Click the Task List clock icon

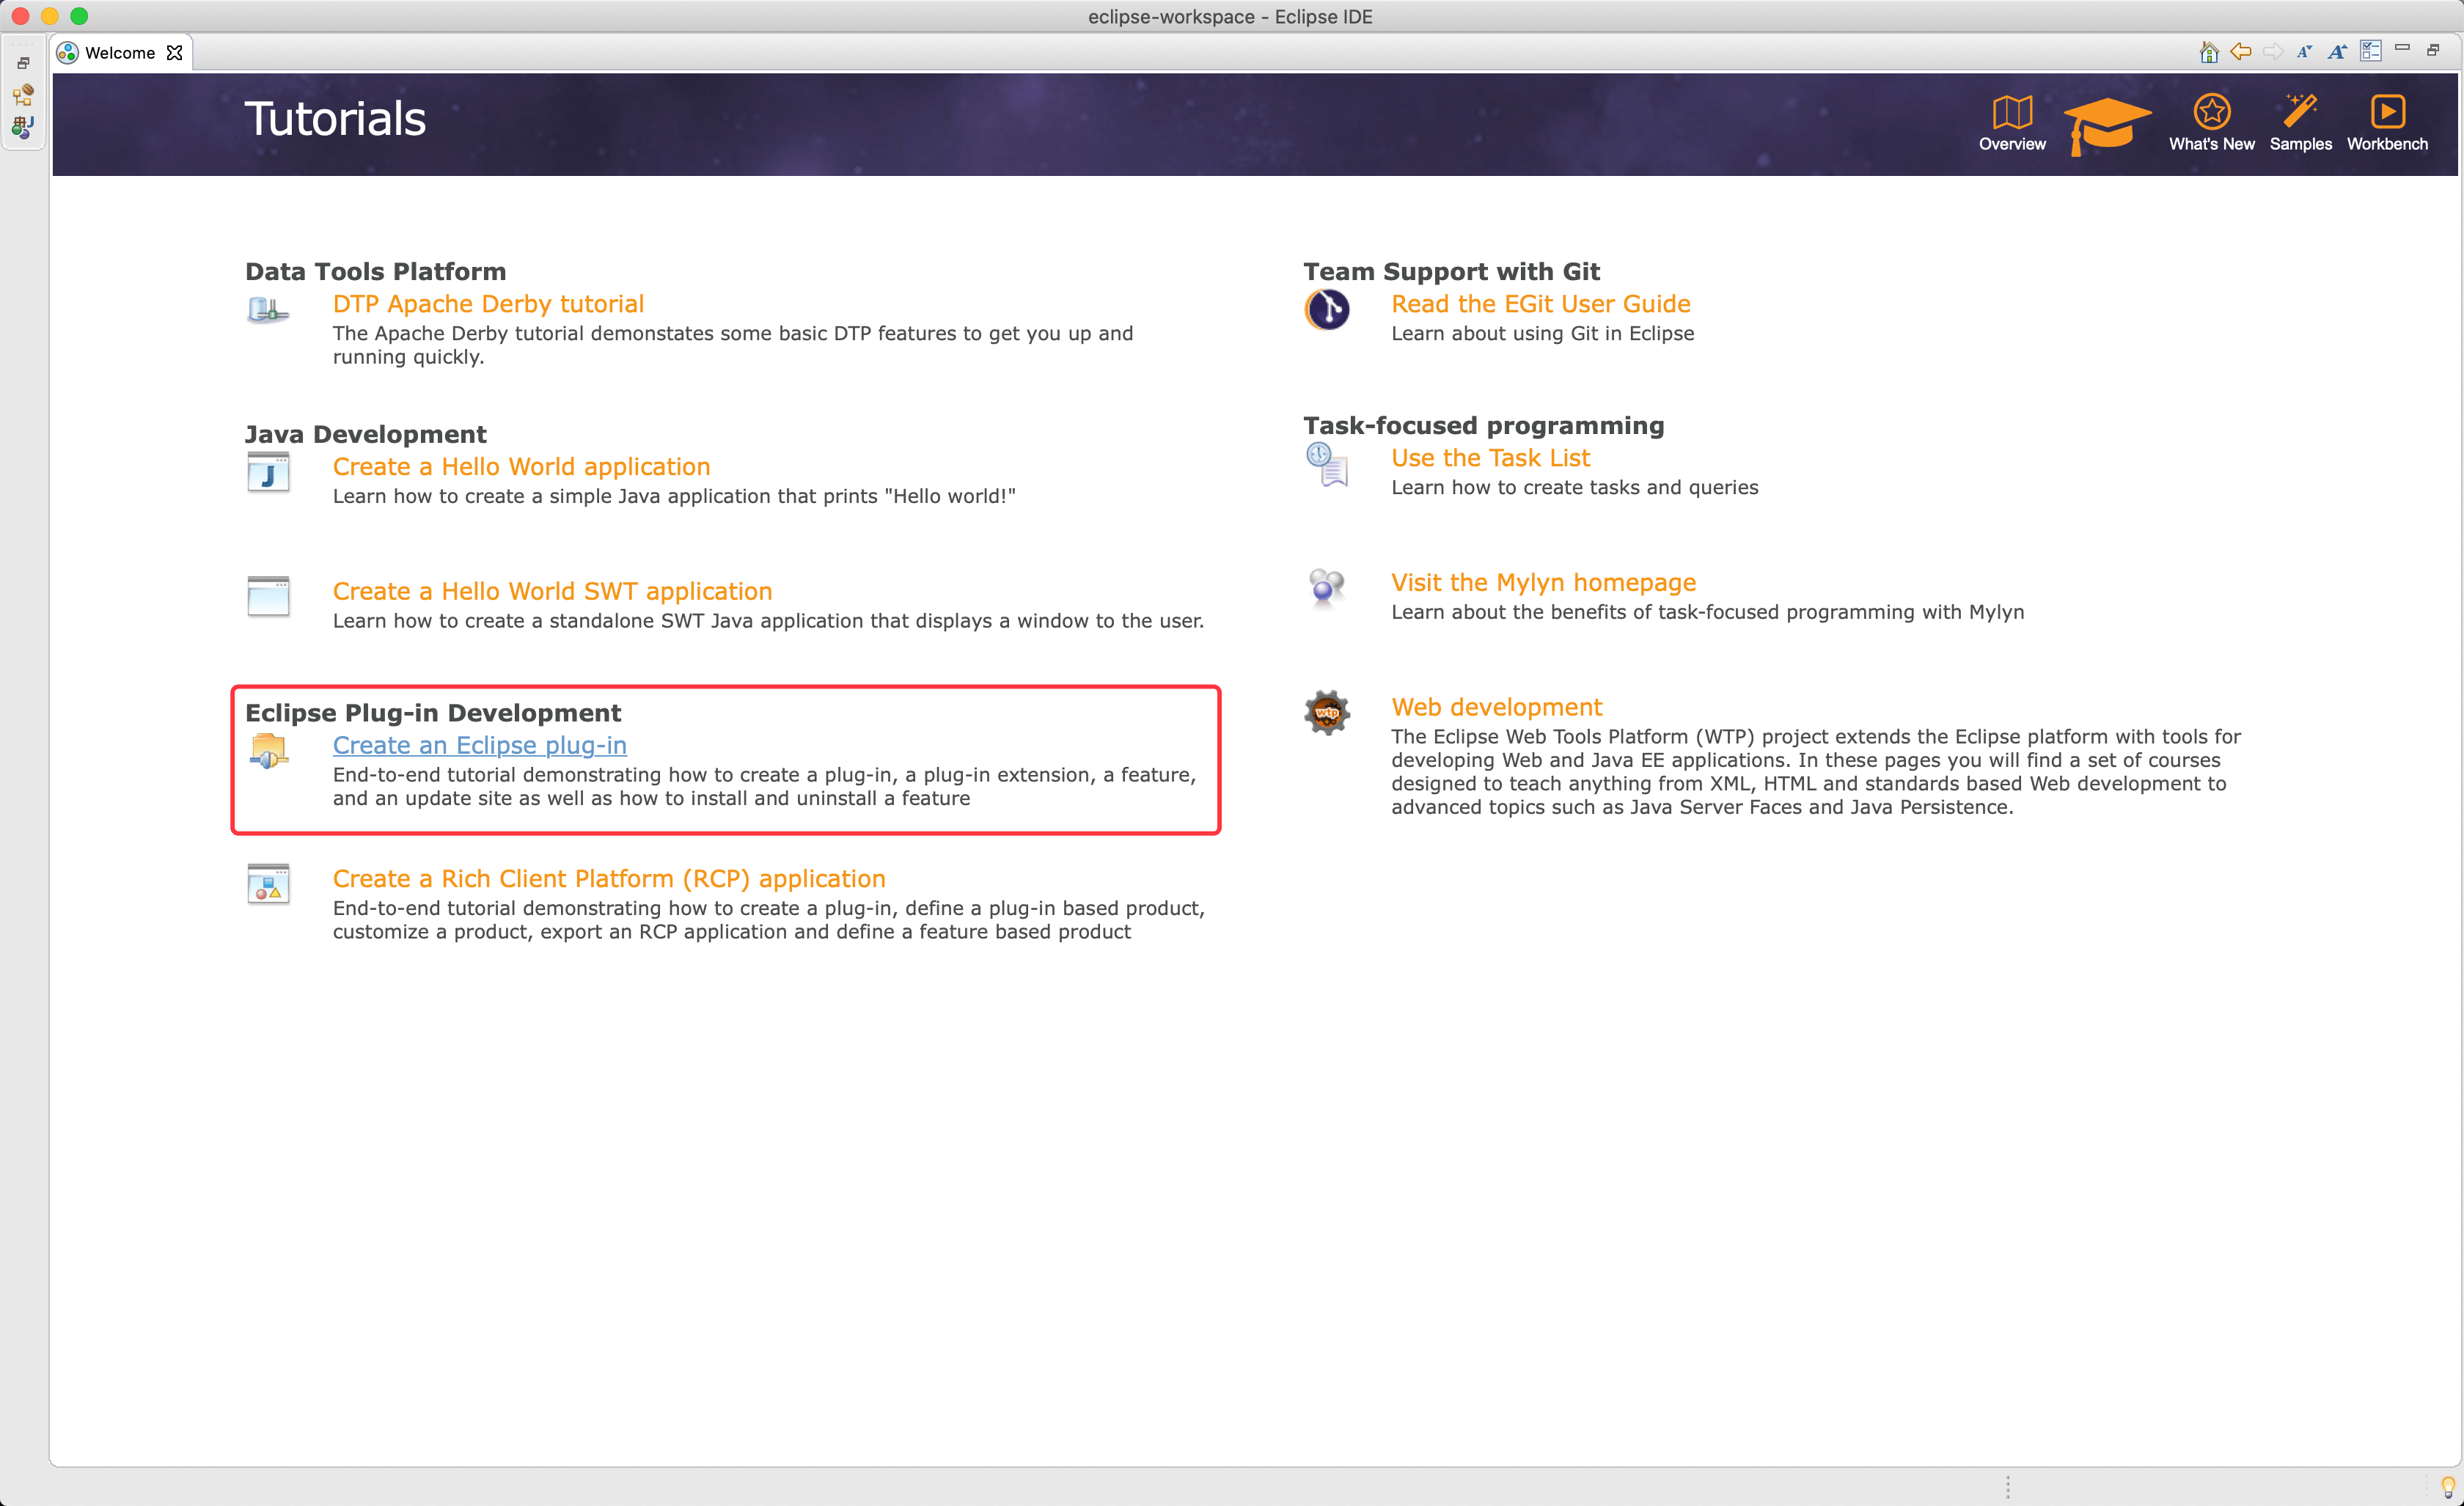click(x=1326, y=464)
